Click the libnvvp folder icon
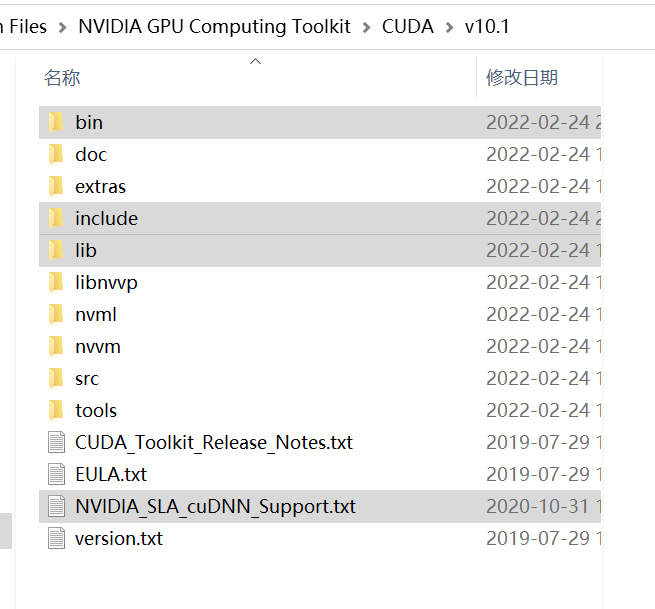The image size is (655, 609). (57, 283)
